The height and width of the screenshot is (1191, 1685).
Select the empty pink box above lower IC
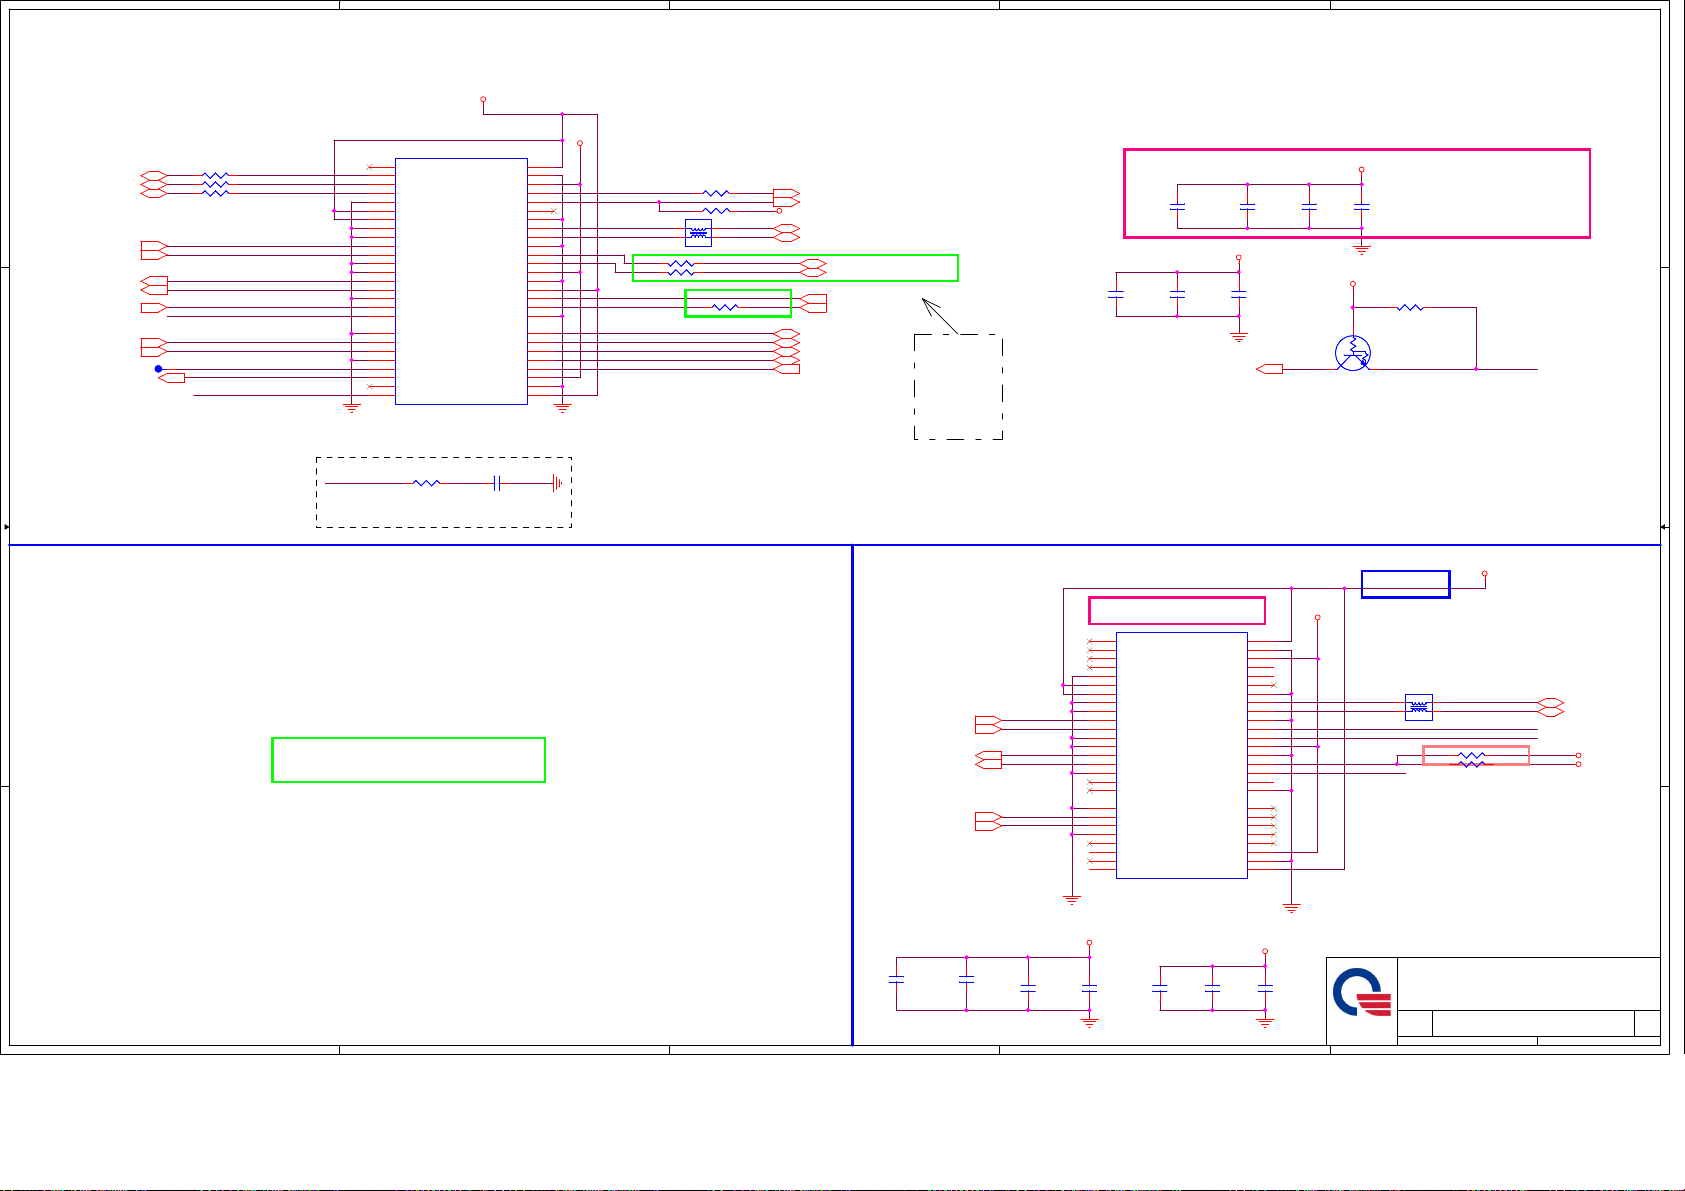(x=1176, y=610)
